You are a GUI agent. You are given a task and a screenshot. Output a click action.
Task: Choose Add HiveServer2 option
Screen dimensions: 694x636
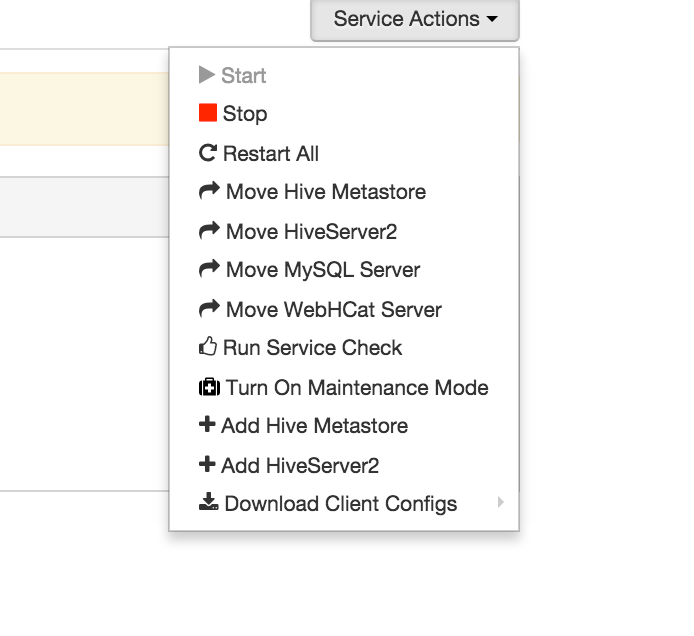pos(300,465)
